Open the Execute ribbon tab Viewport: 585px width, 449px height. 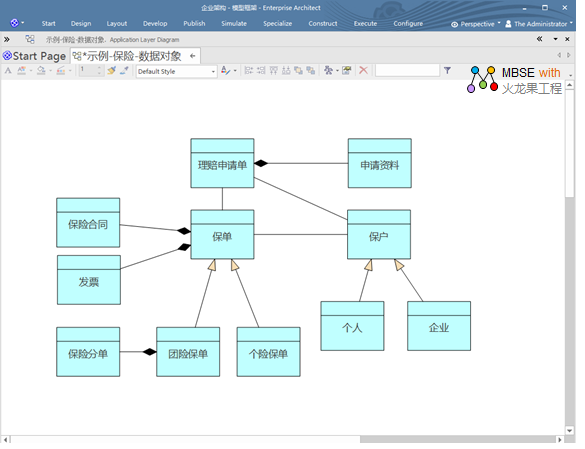365,24
